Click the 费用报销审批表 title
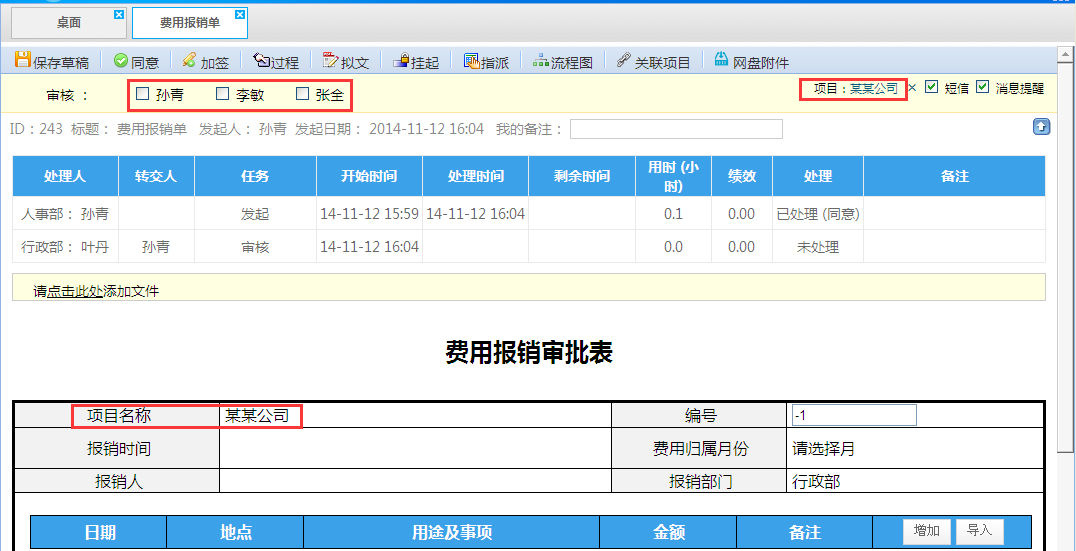The height and width of the screenshot is (551, 1076). [529, 353]
